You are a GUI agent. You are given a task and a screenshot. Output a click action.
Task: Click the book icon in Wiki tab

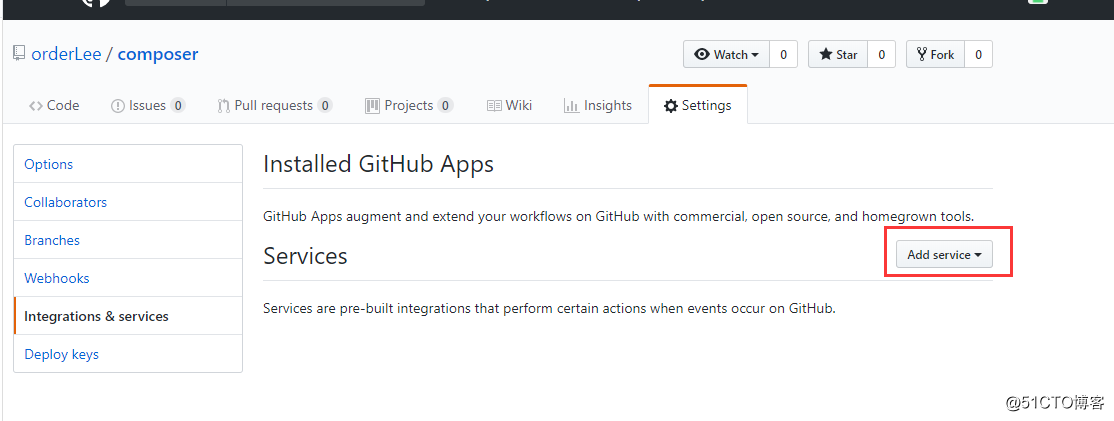pyautogui.click(x=494, y=106)
